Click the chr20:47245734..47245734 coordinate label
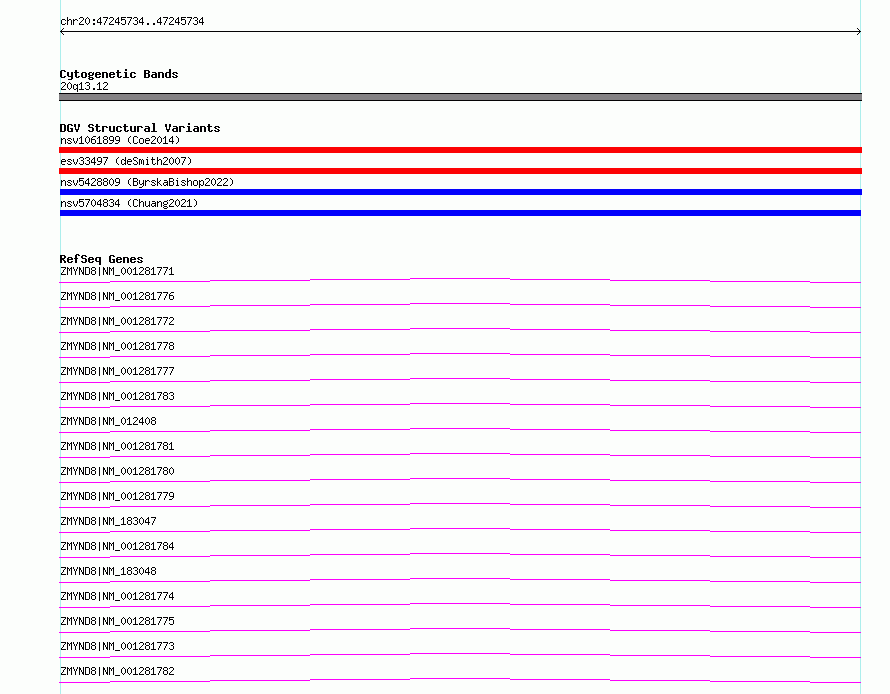 point(132,21)
